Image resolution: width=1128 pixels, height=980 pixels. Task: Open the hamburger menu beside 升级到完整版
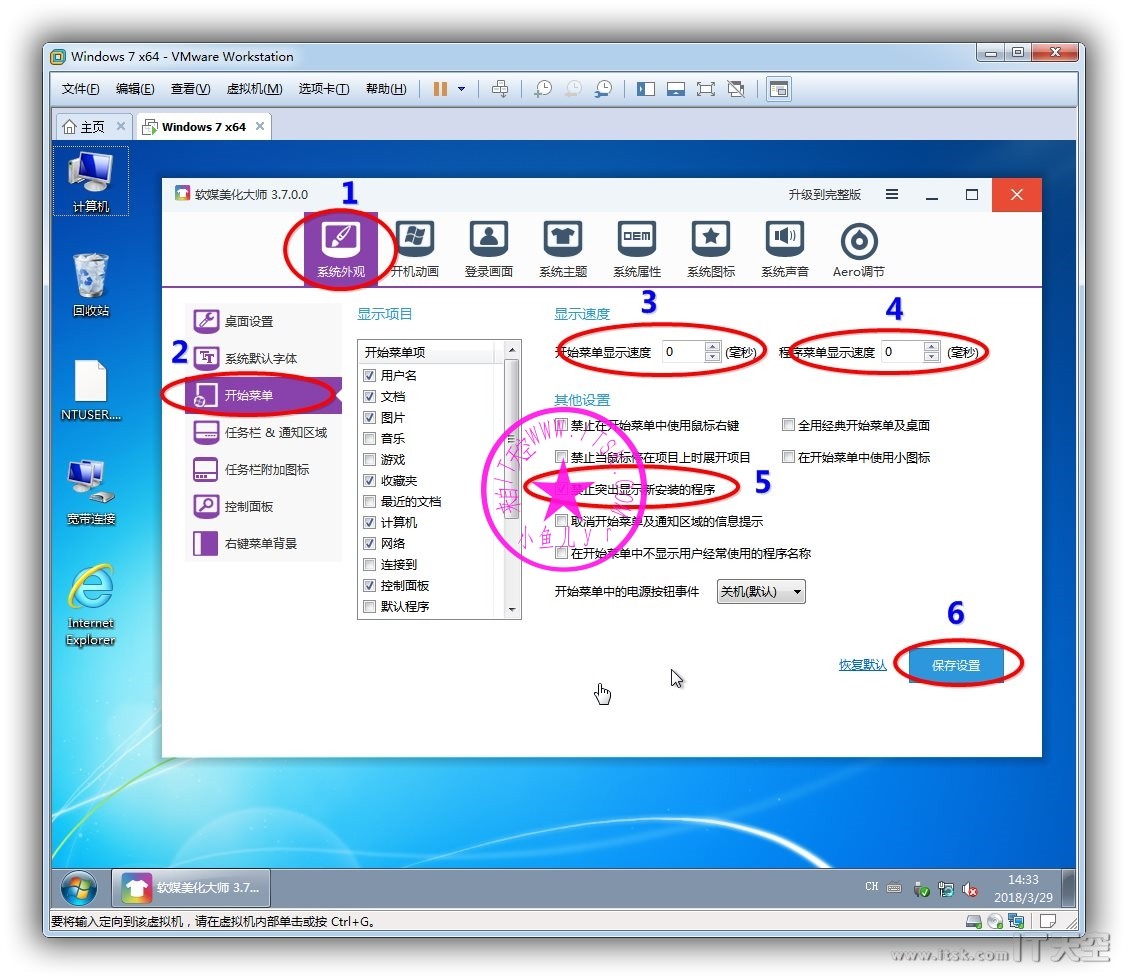(x=892, y=195)
